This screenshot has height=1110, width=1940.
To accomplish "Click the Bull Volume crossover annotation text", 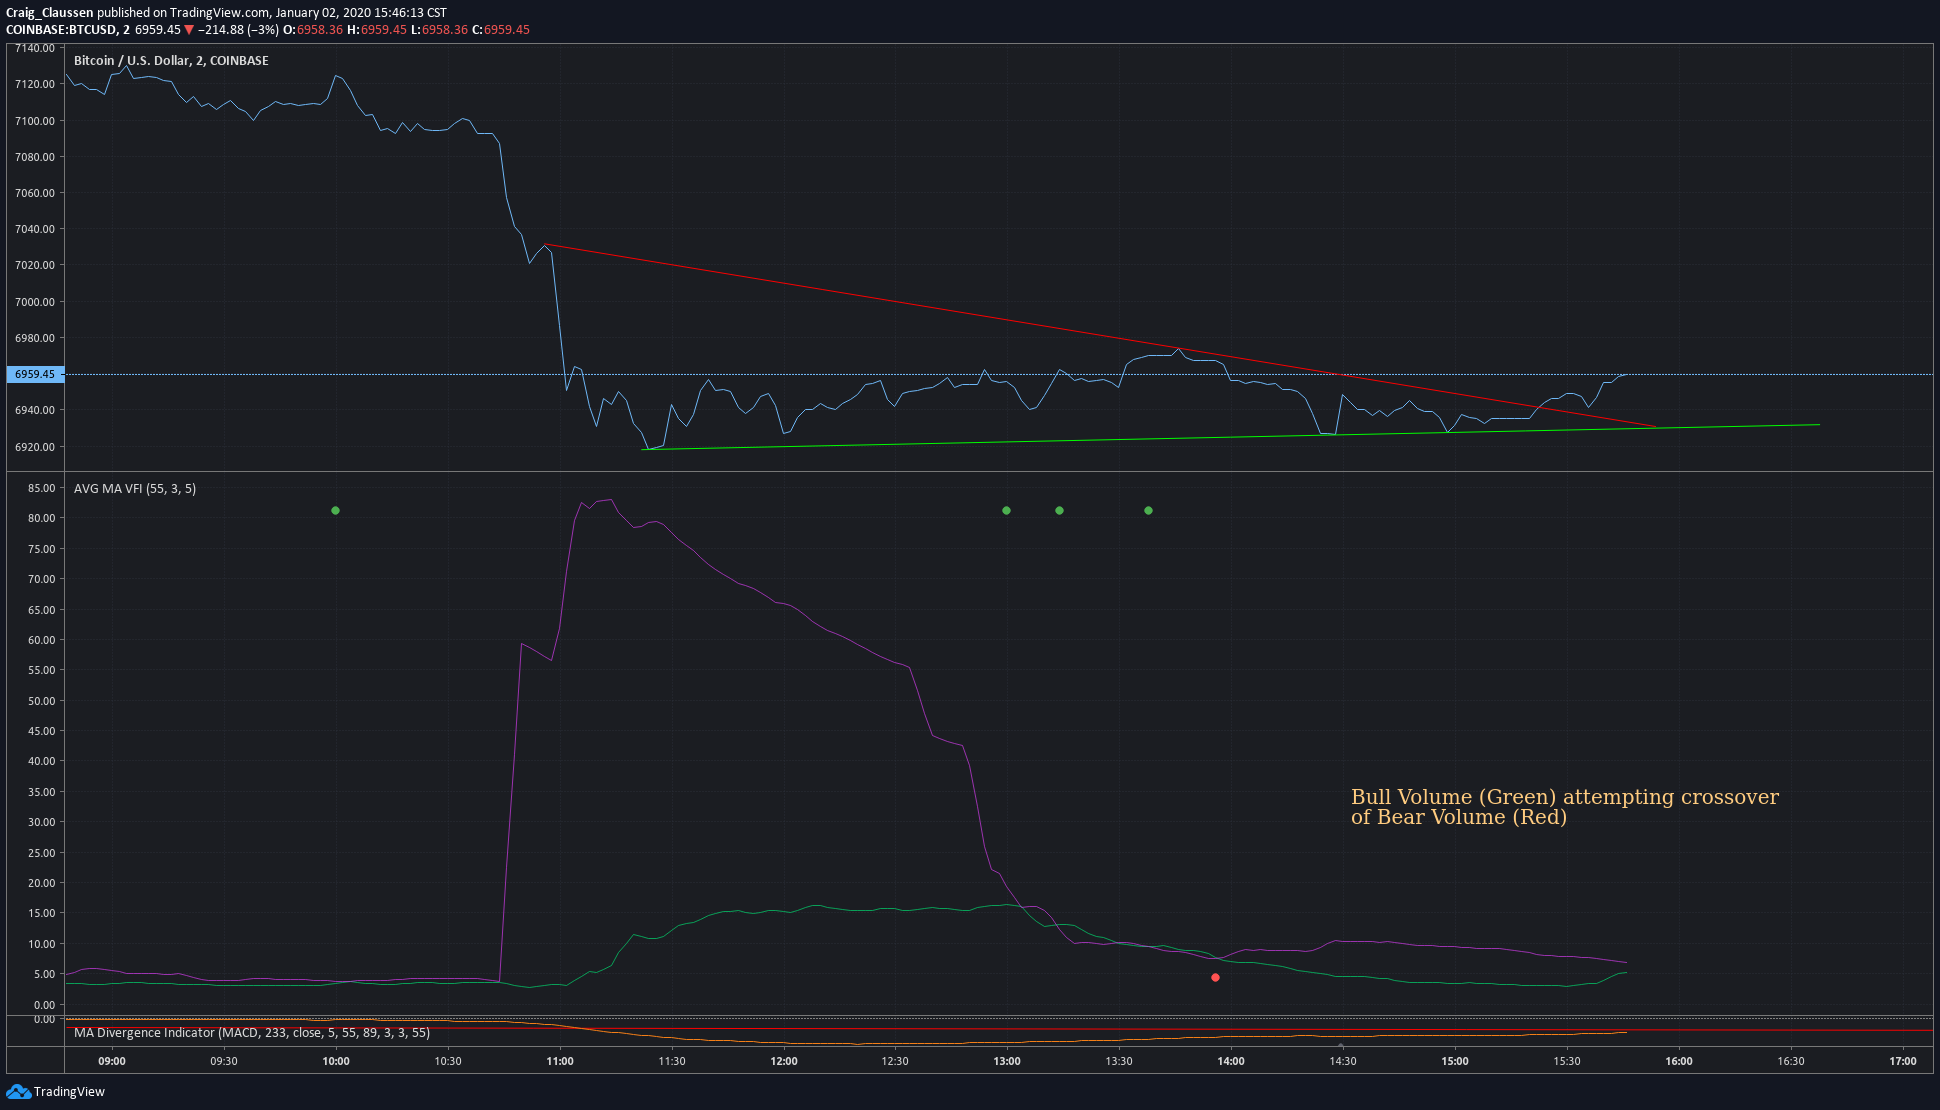I will (1565, 807).
